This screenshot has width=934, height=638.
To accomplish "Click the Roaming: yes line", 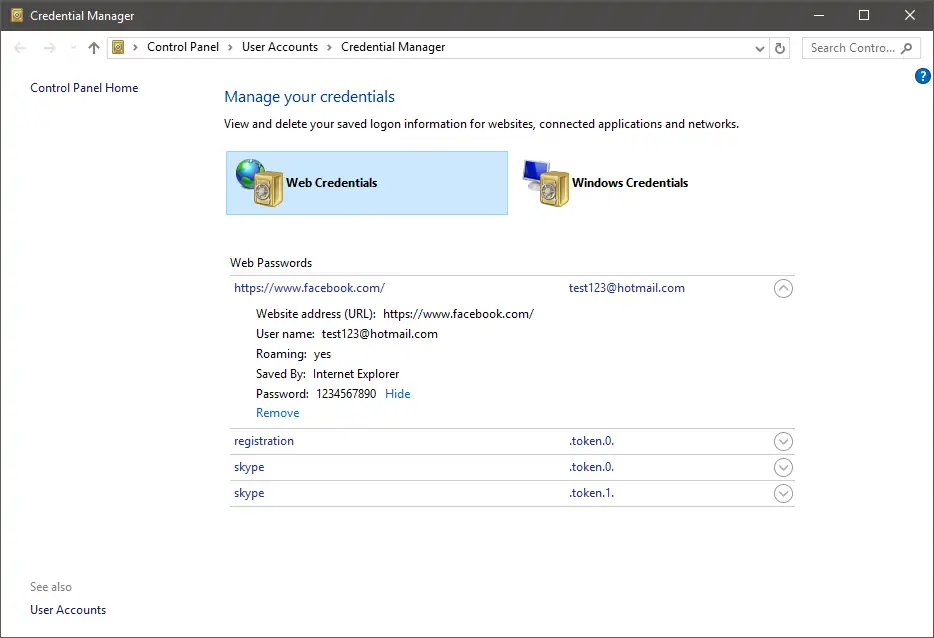I will (294, 354).
